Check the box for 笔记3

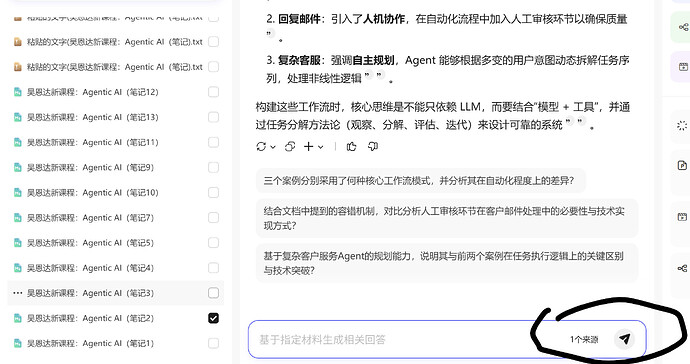tap(213, 293)
